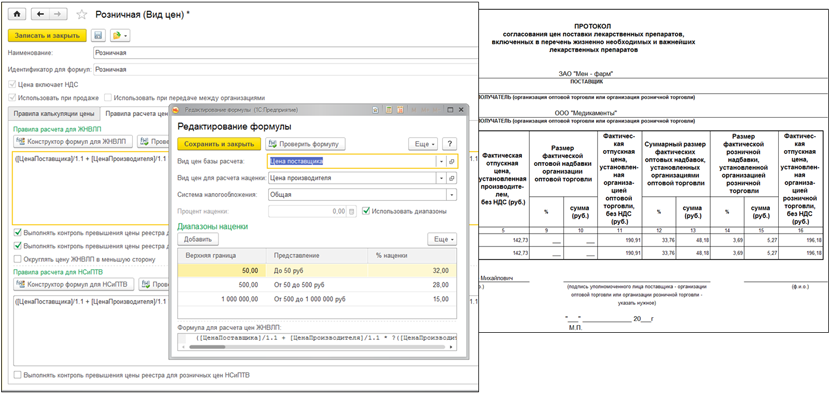Edit the Наименование field

pos(285,53)
